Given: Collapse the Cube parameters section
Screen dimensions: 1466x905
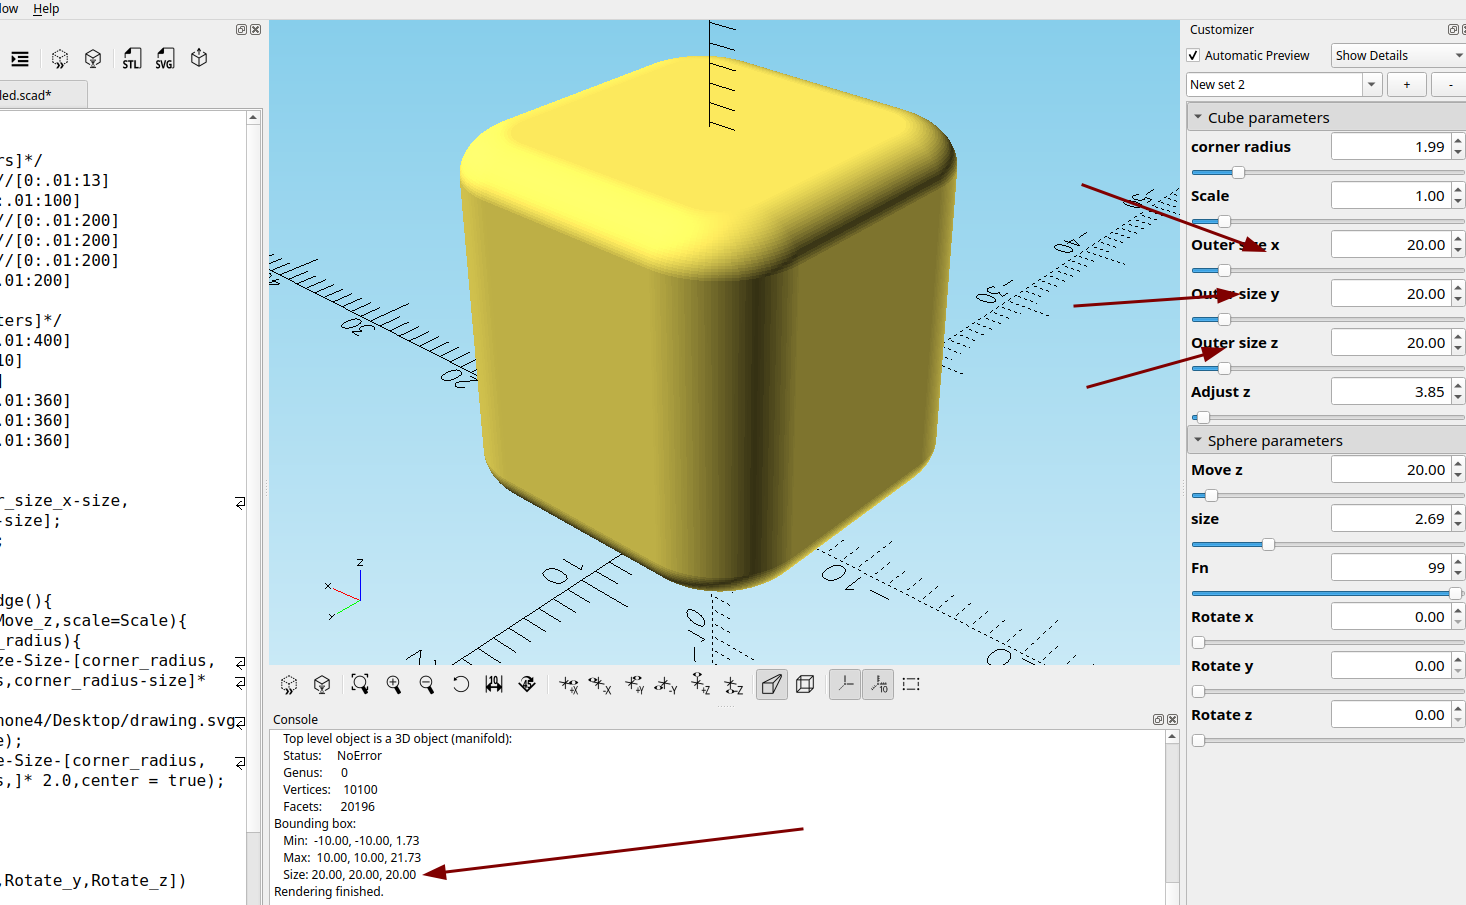Looking at the screenshot, I should click(1198, 117).
